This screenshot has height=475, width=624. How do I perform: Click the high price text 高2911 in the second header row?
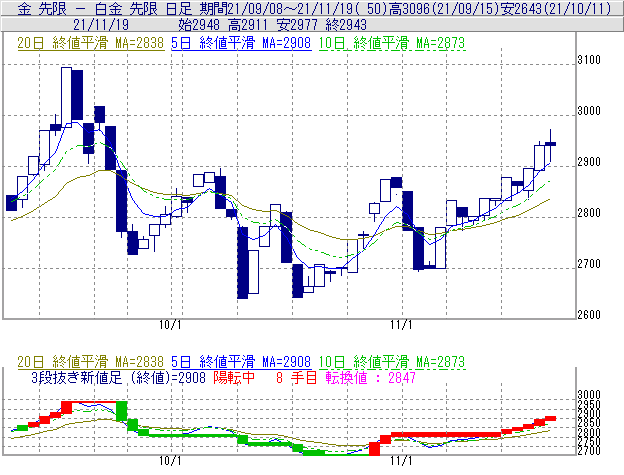click(248, 25)
